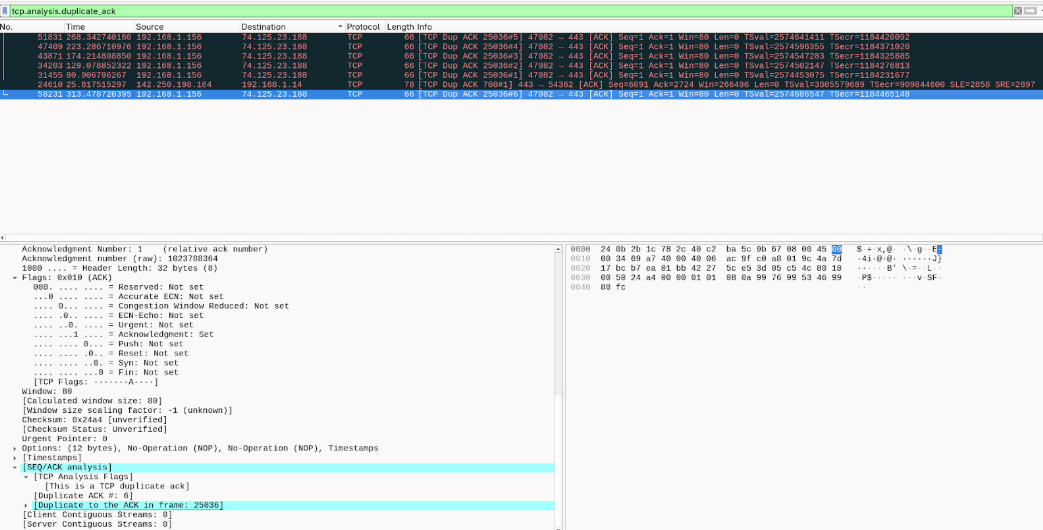Select ECN-Echo: Not set line
The width and height of the screenshot is (1043, 530).
tap(118, 315)
